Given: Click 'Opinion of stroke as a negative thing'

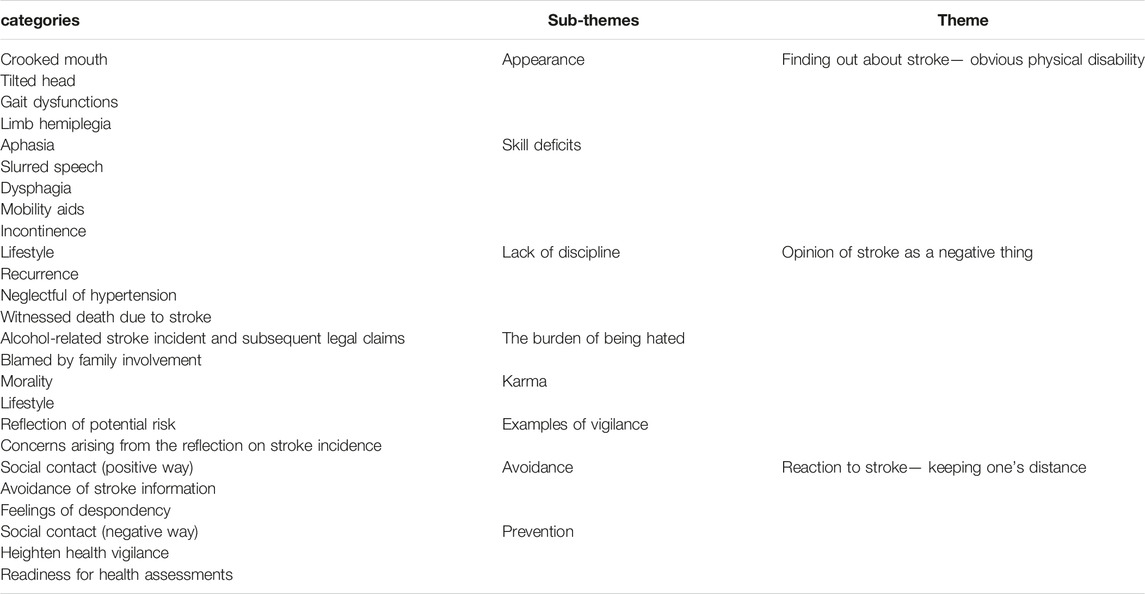Looking at the screenshot, I should tap(907, 253).
